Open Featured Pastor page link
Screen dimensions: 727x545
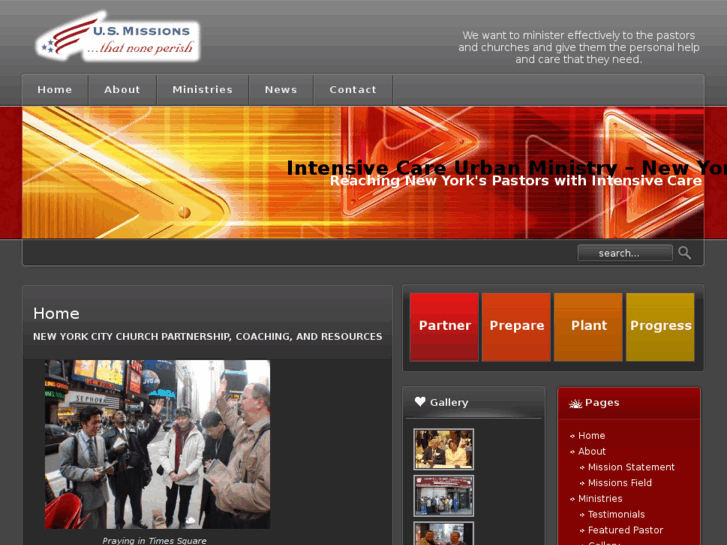[625, 530]
